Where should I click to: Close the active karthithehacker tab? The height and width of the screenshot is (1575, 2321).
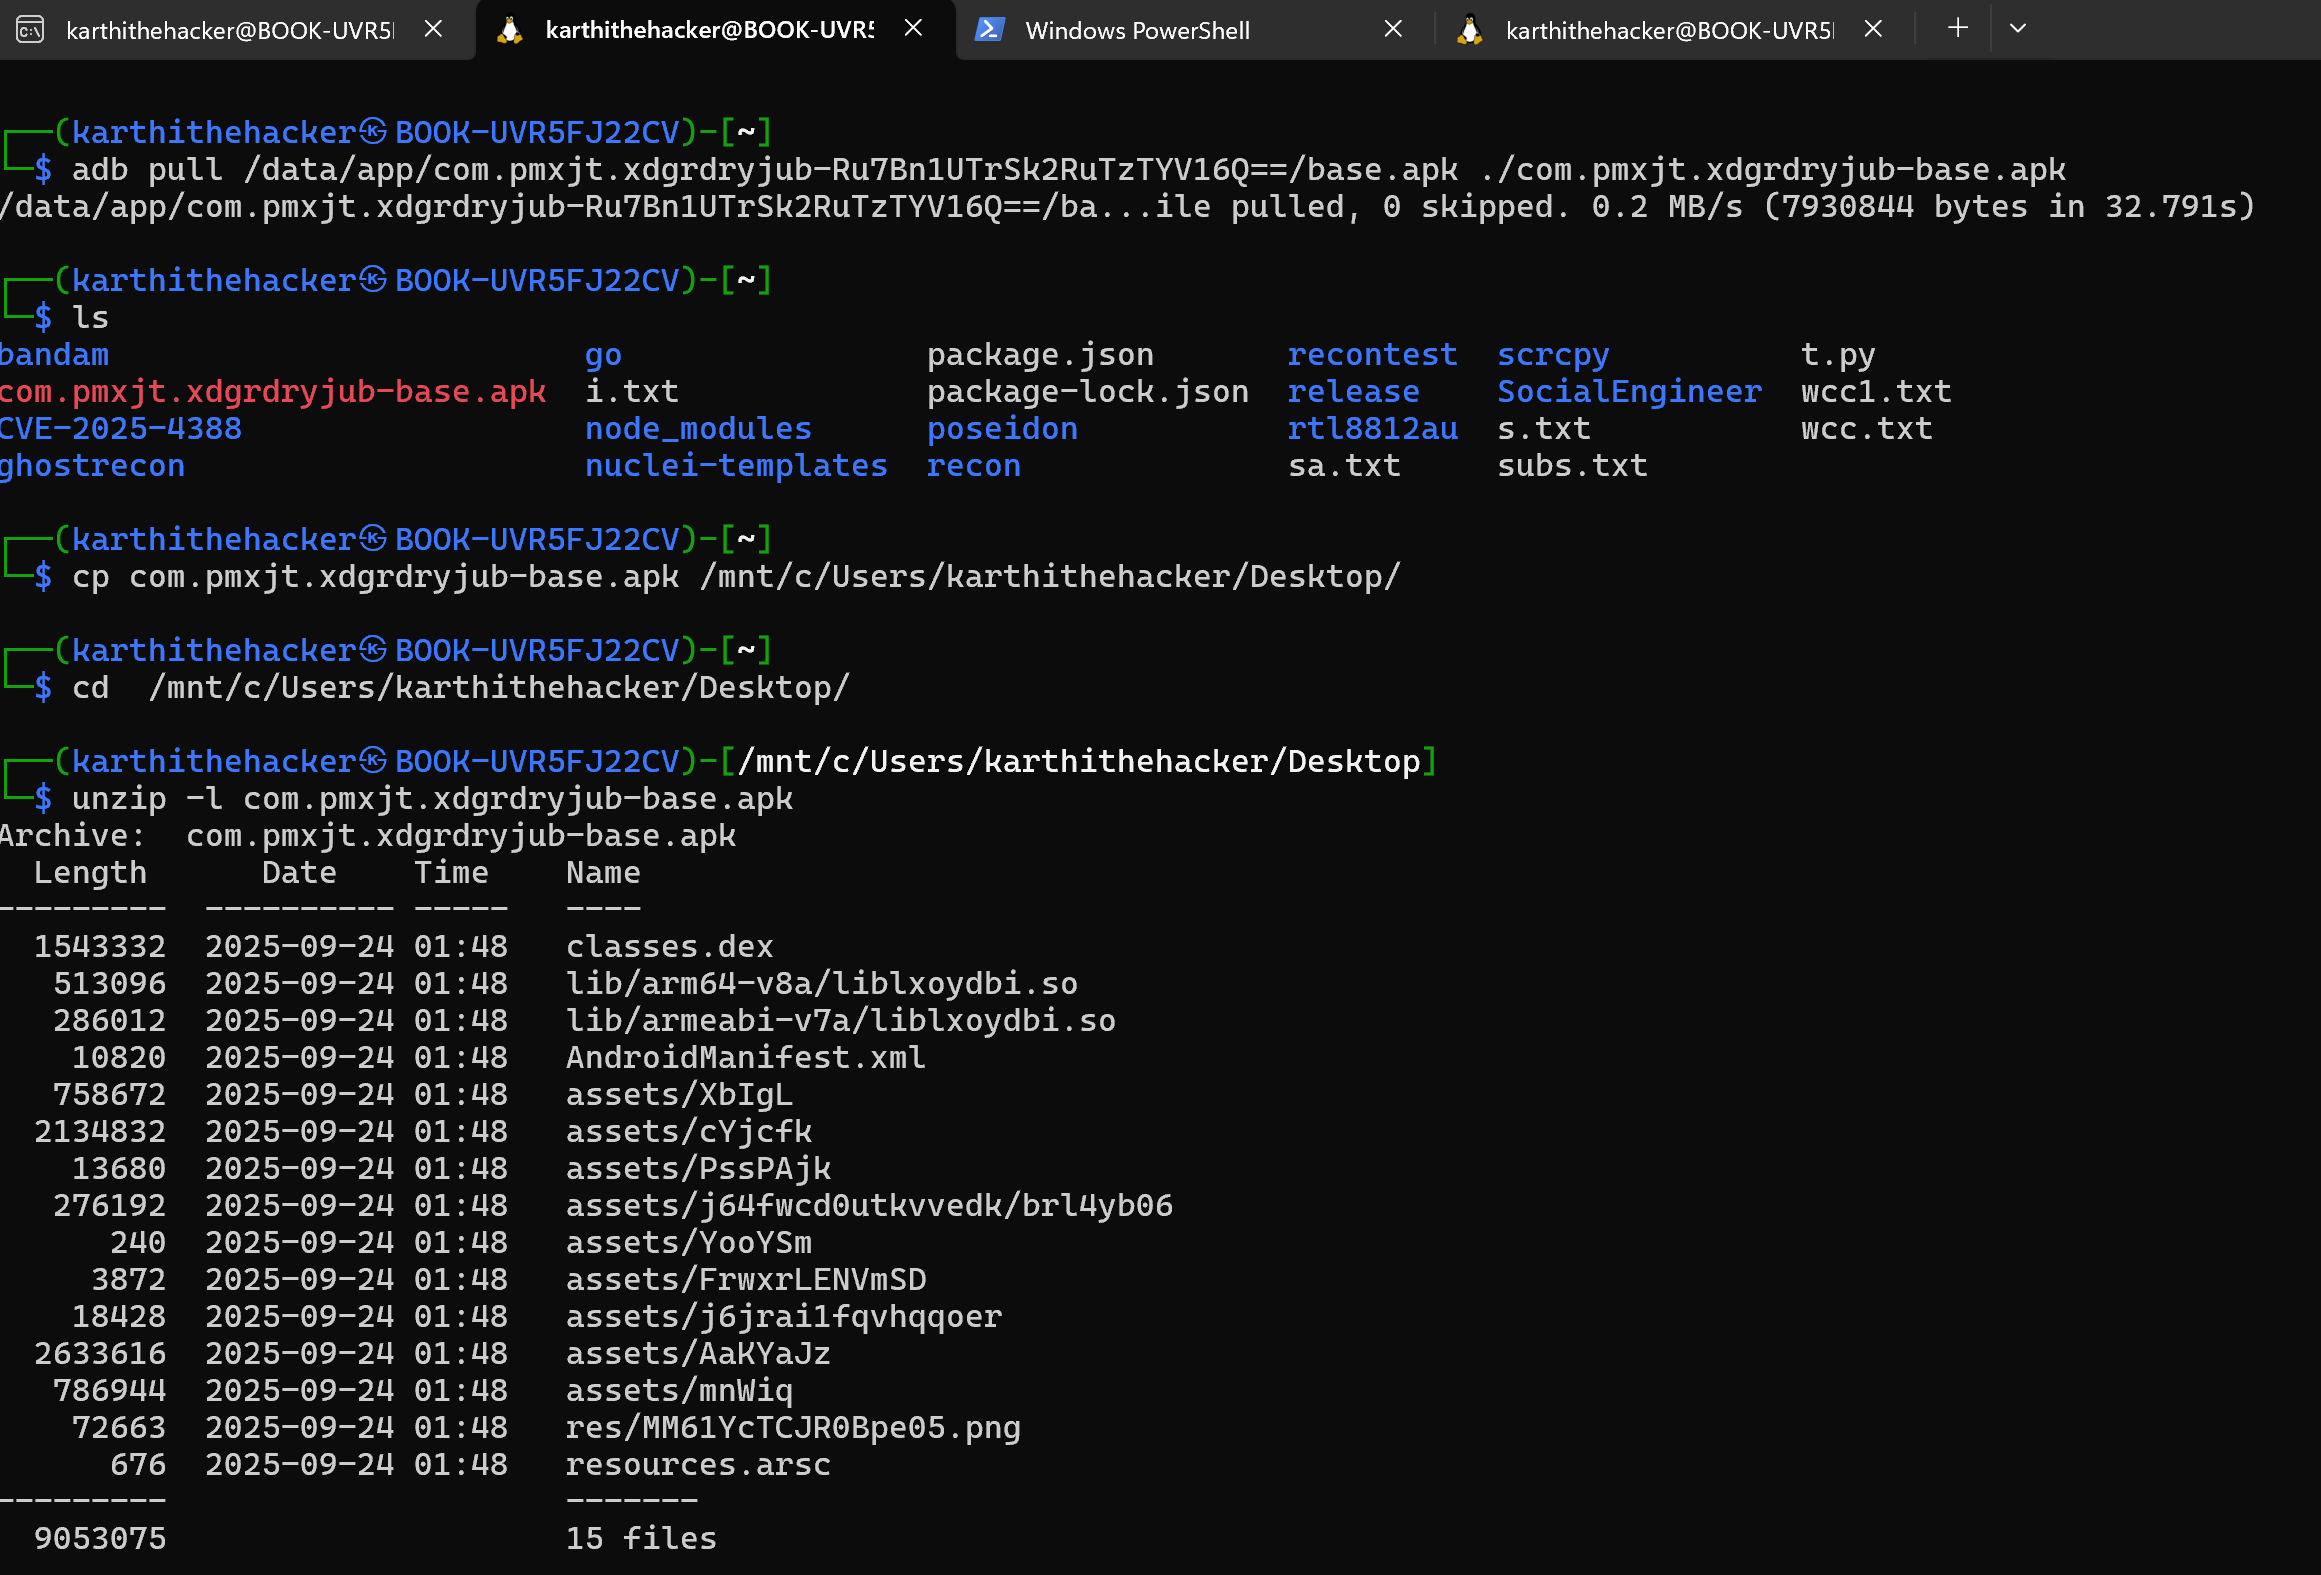[913, 29]
